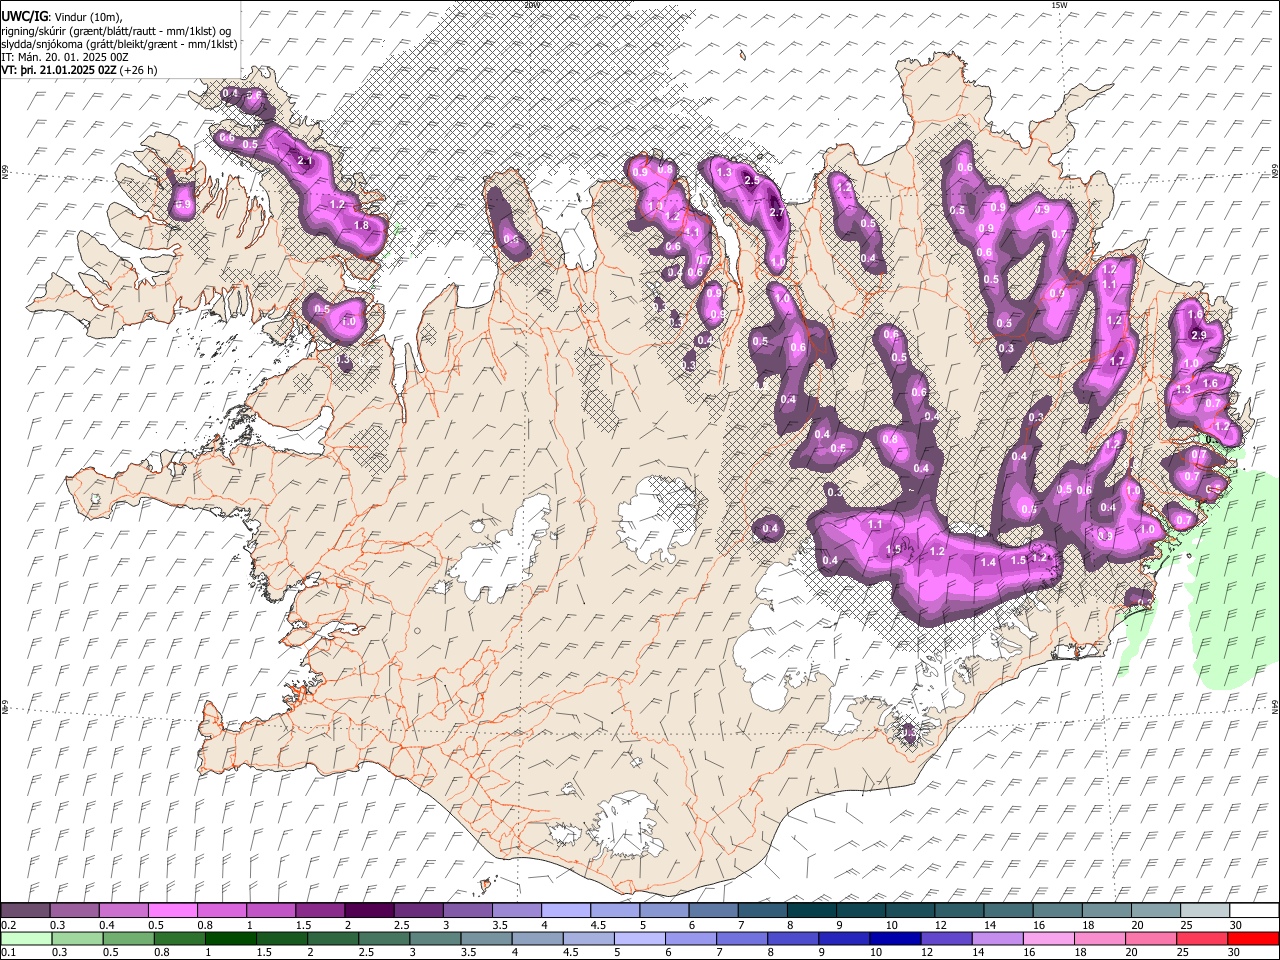
Task: Click the 20 label under green rain scale
Action: click(1132, 952)
